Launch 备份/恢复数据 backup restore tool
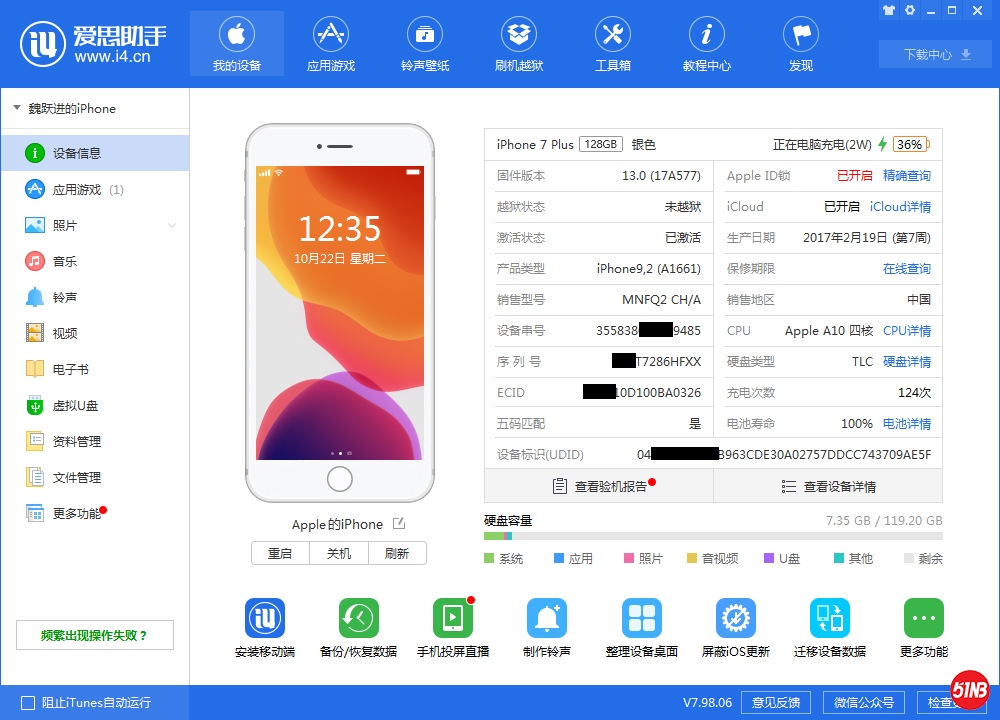 pos(358,619)
